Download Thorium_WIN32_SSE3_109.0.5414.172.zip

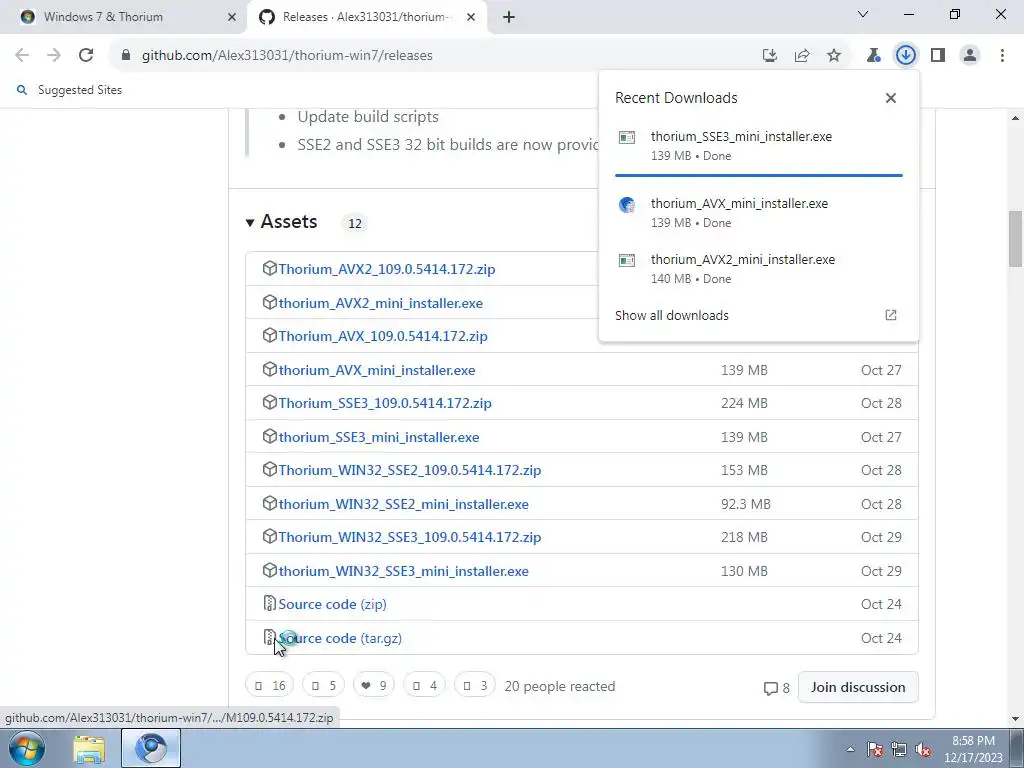pos(409,537)
